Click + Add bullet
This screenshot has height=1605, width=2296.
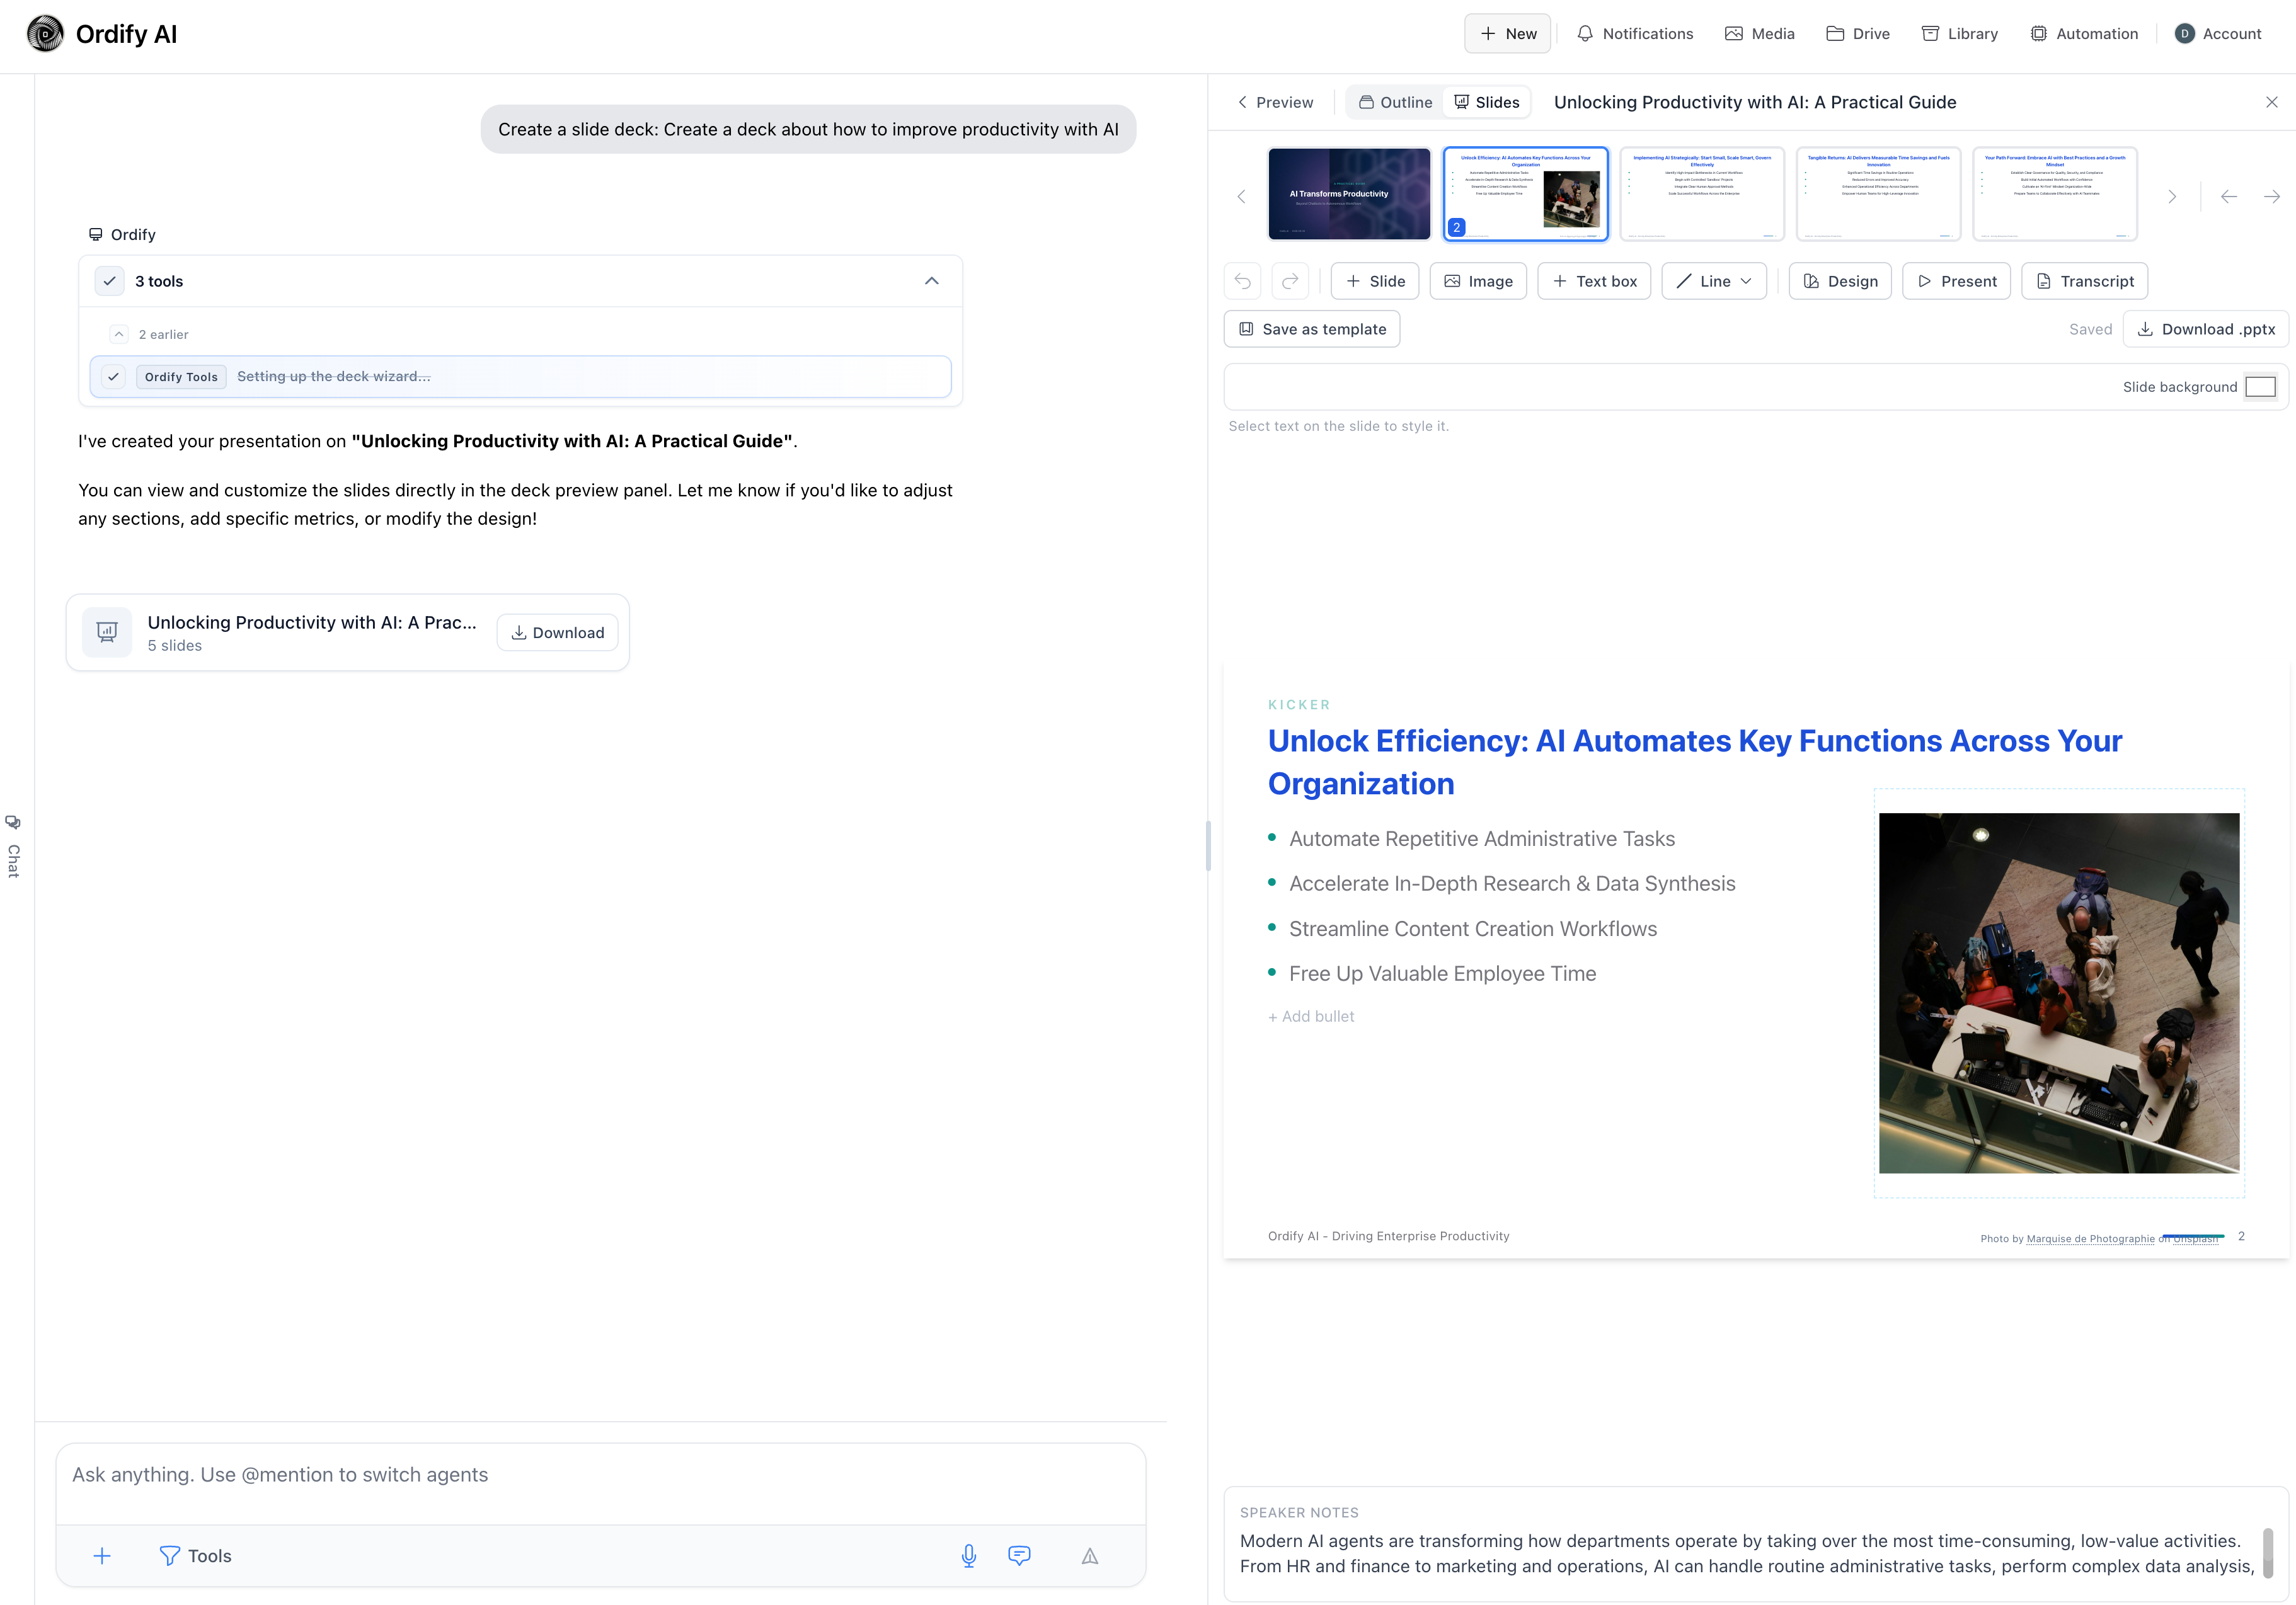click(1311, 1016)
